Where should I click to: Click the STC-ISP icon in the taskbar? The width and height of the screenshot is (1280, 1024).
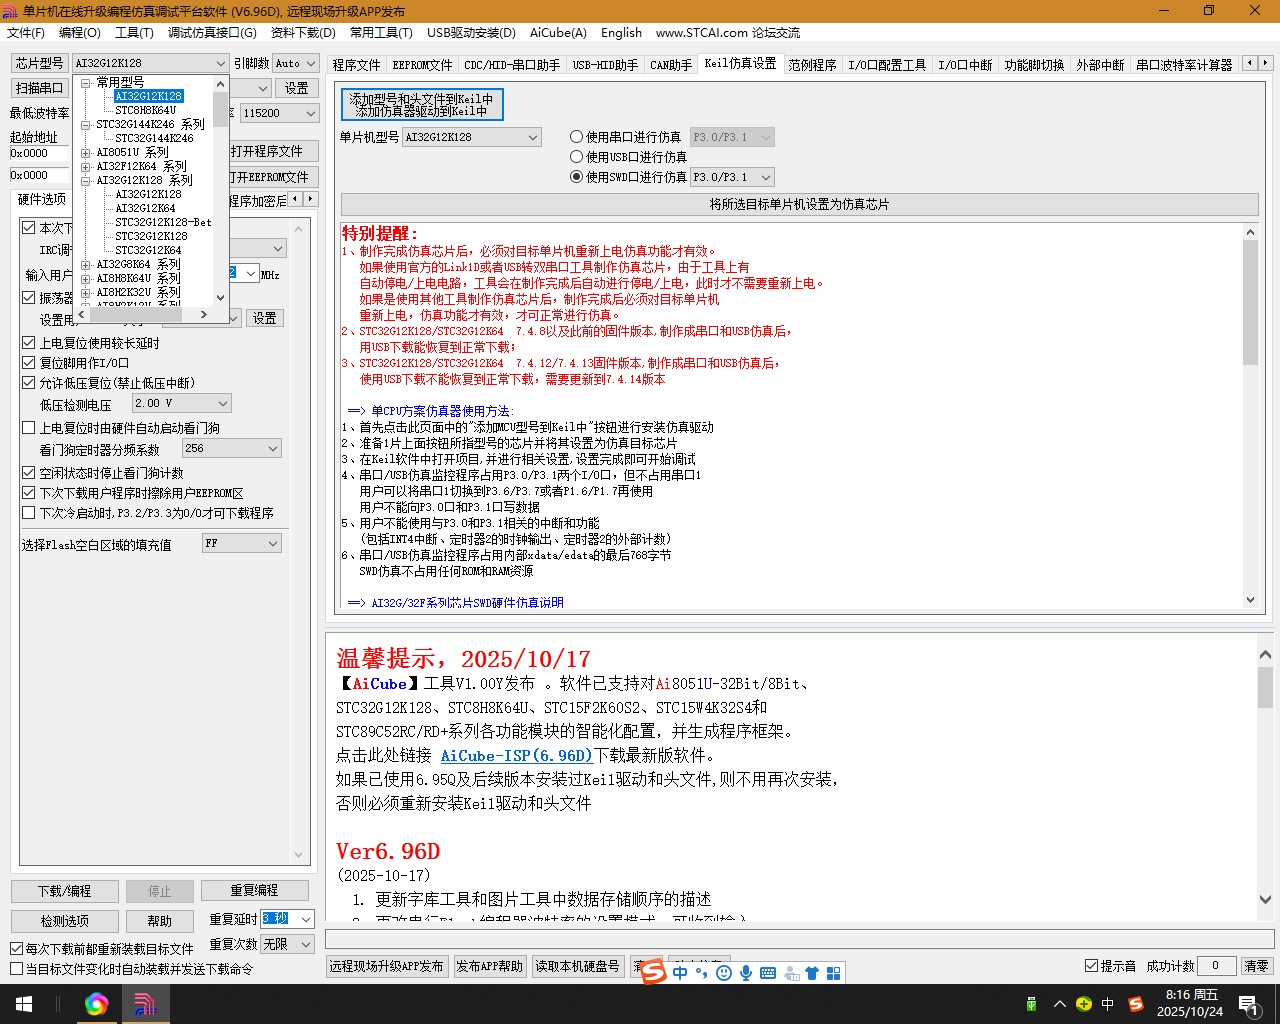(x=145, y=1003)
